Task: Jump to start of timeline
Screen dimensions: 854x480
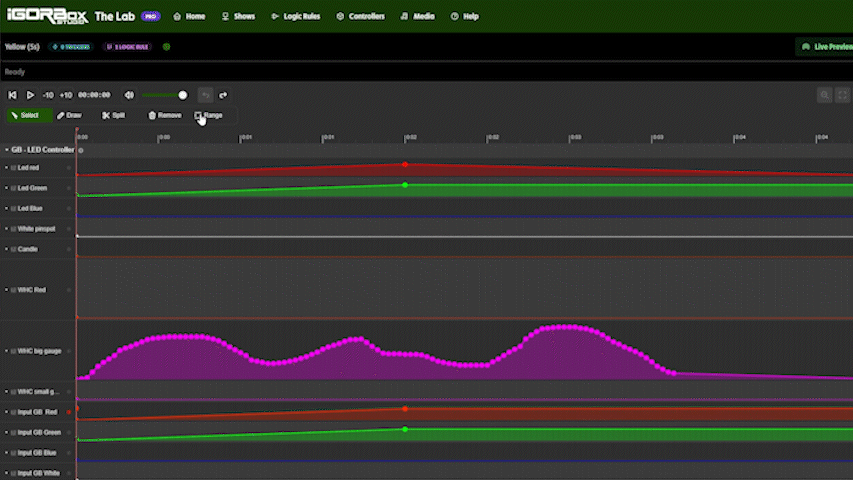Action: (x=12, y=95)
